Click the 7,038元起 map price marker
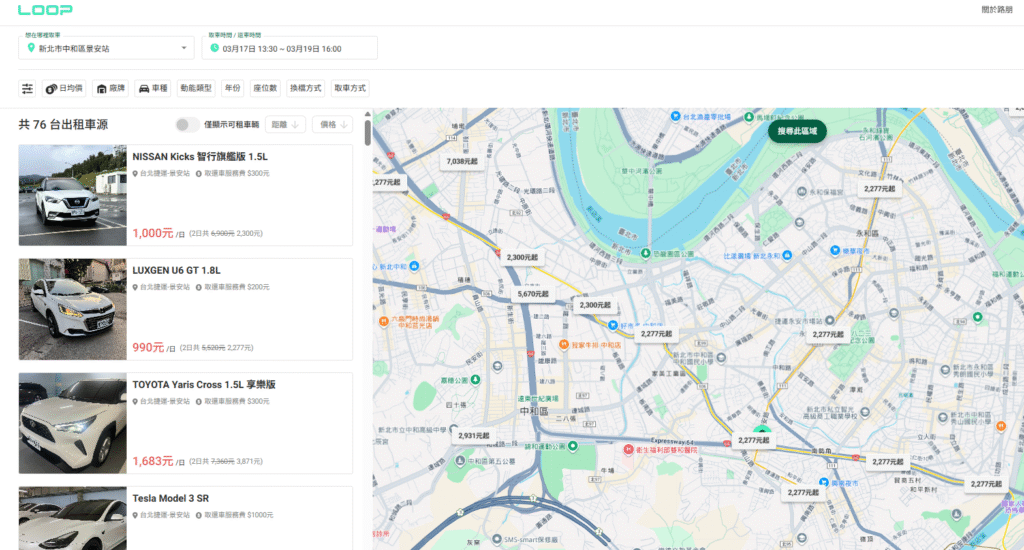This screenshot has width=1024, height=550. click(463, 161)
